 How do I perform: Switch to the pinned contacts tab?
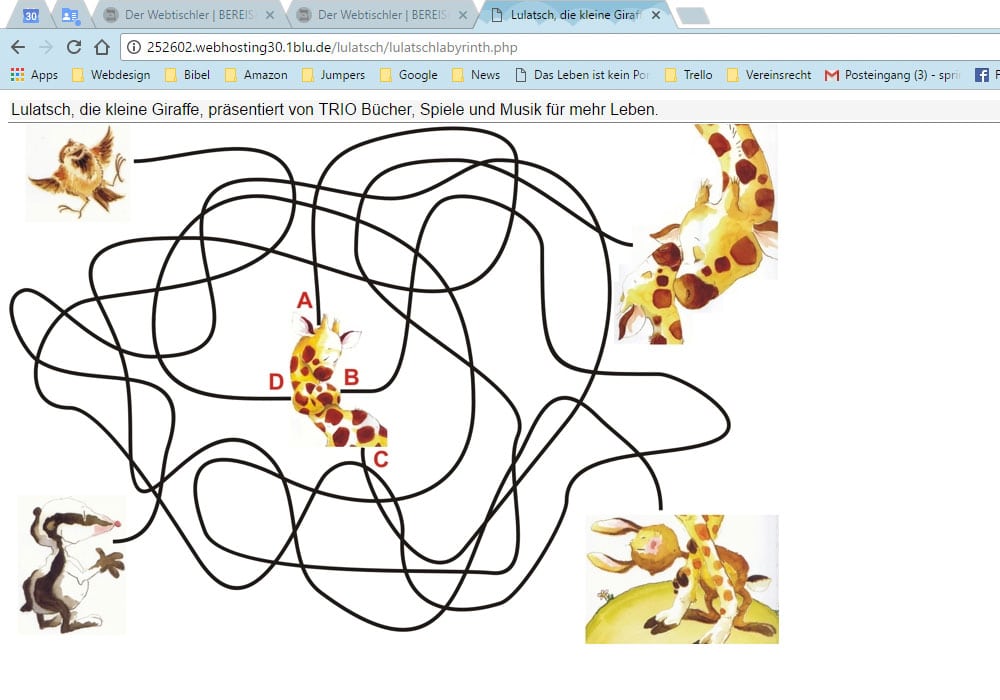(x=70, y=15)
